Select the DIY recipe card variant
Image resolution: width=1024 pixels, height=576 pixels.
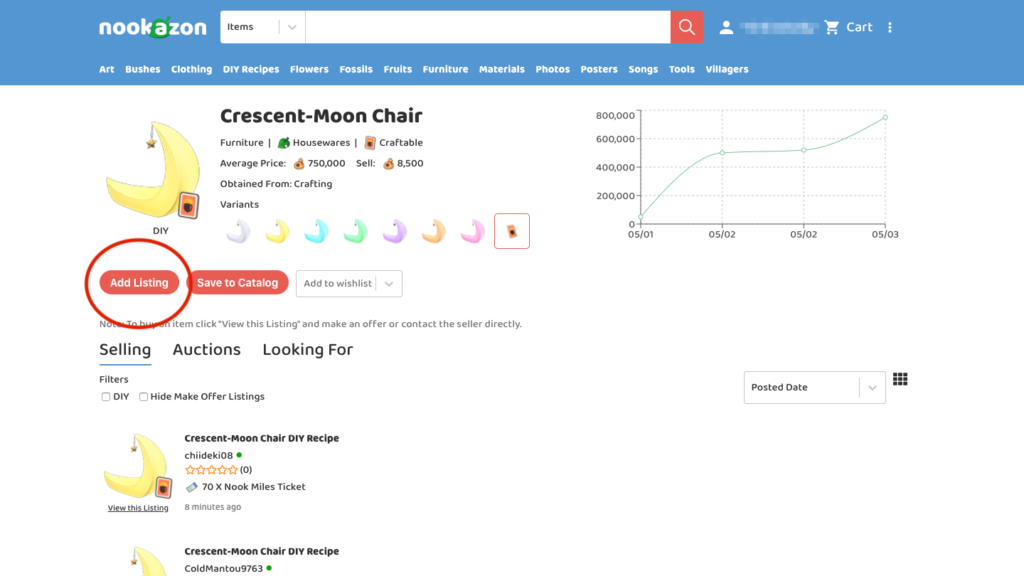click(512, 231)
